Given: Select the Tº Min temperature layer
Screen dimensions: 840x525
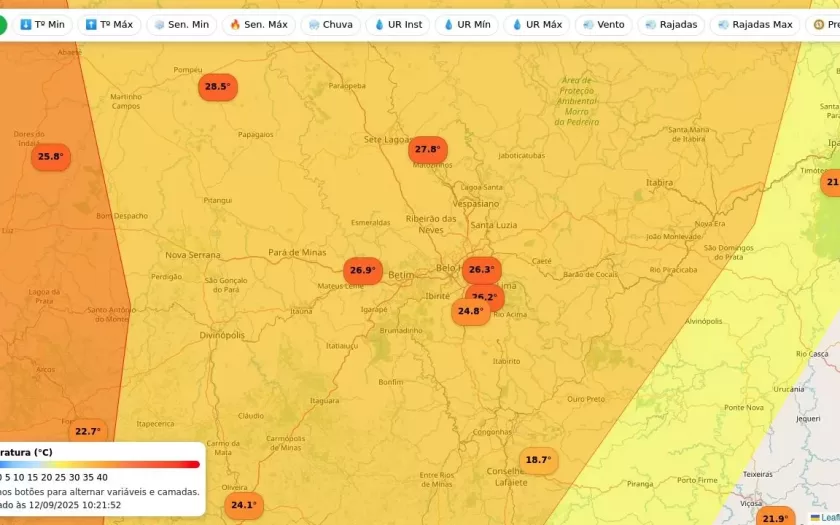Looking at the screenshot, I should [x=42, y=24].
